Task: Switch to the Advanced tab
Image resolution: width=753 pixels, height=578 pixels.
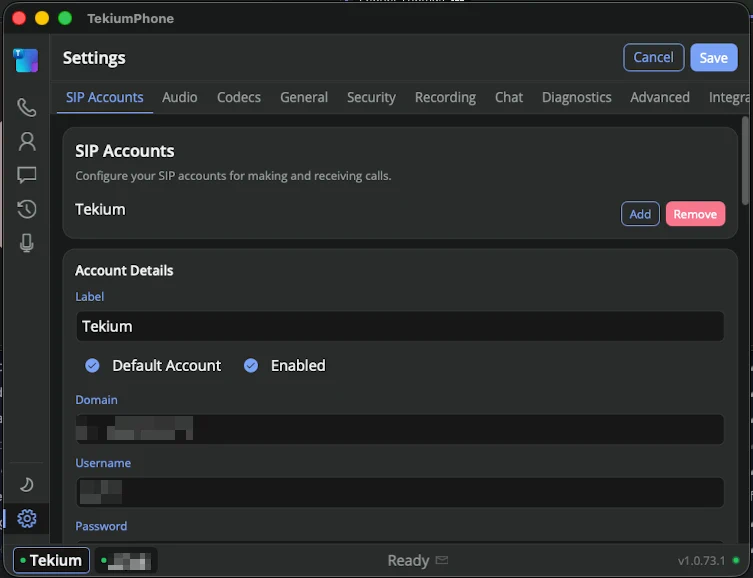Action: click(660, 97)
